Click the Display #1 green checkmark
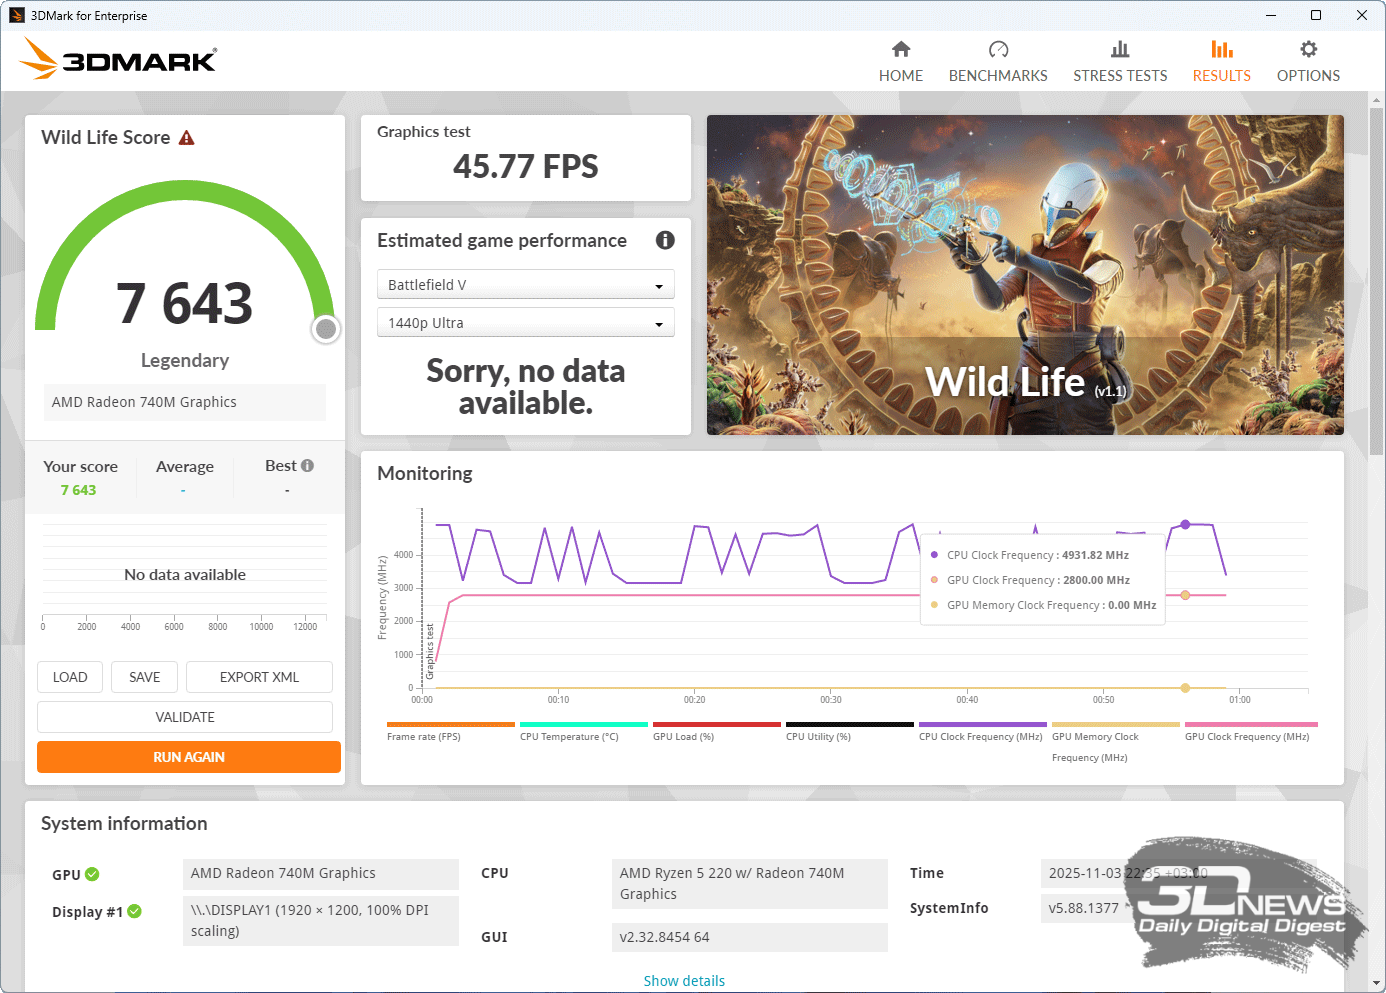 coord(135,911)
